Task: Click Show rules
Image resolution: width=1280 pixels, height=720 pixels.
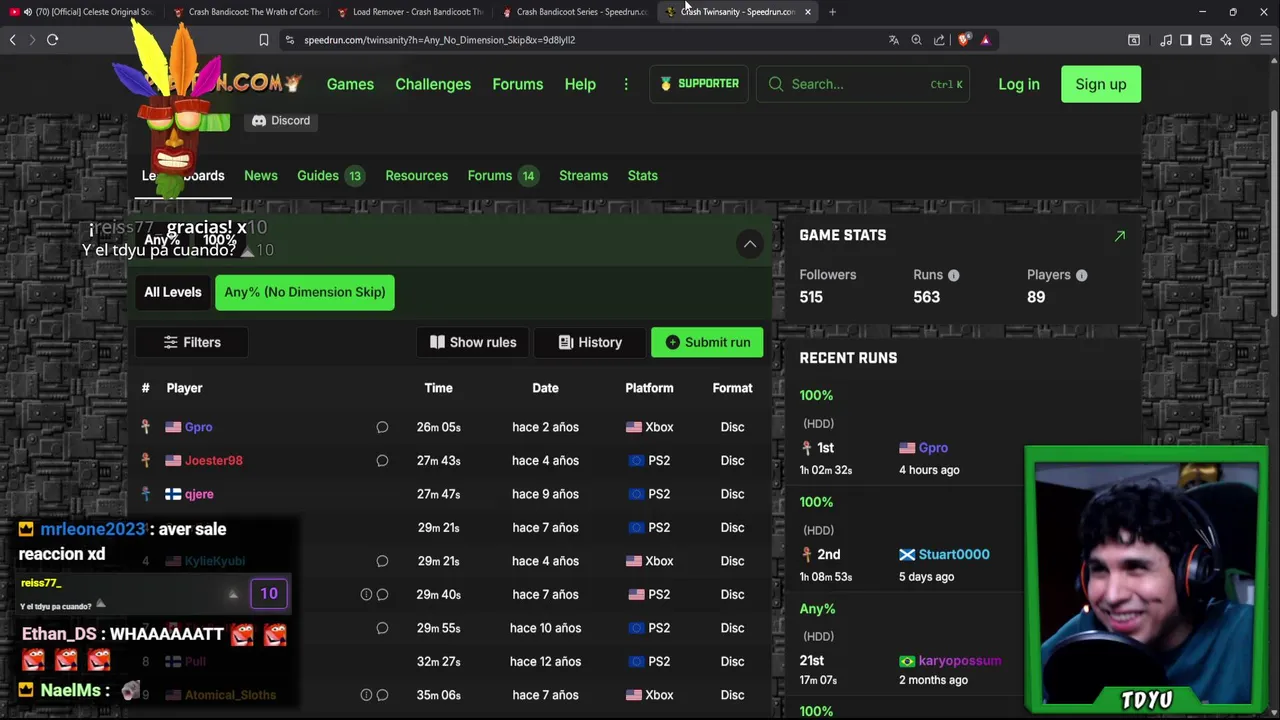Action: tap(473, 342)
